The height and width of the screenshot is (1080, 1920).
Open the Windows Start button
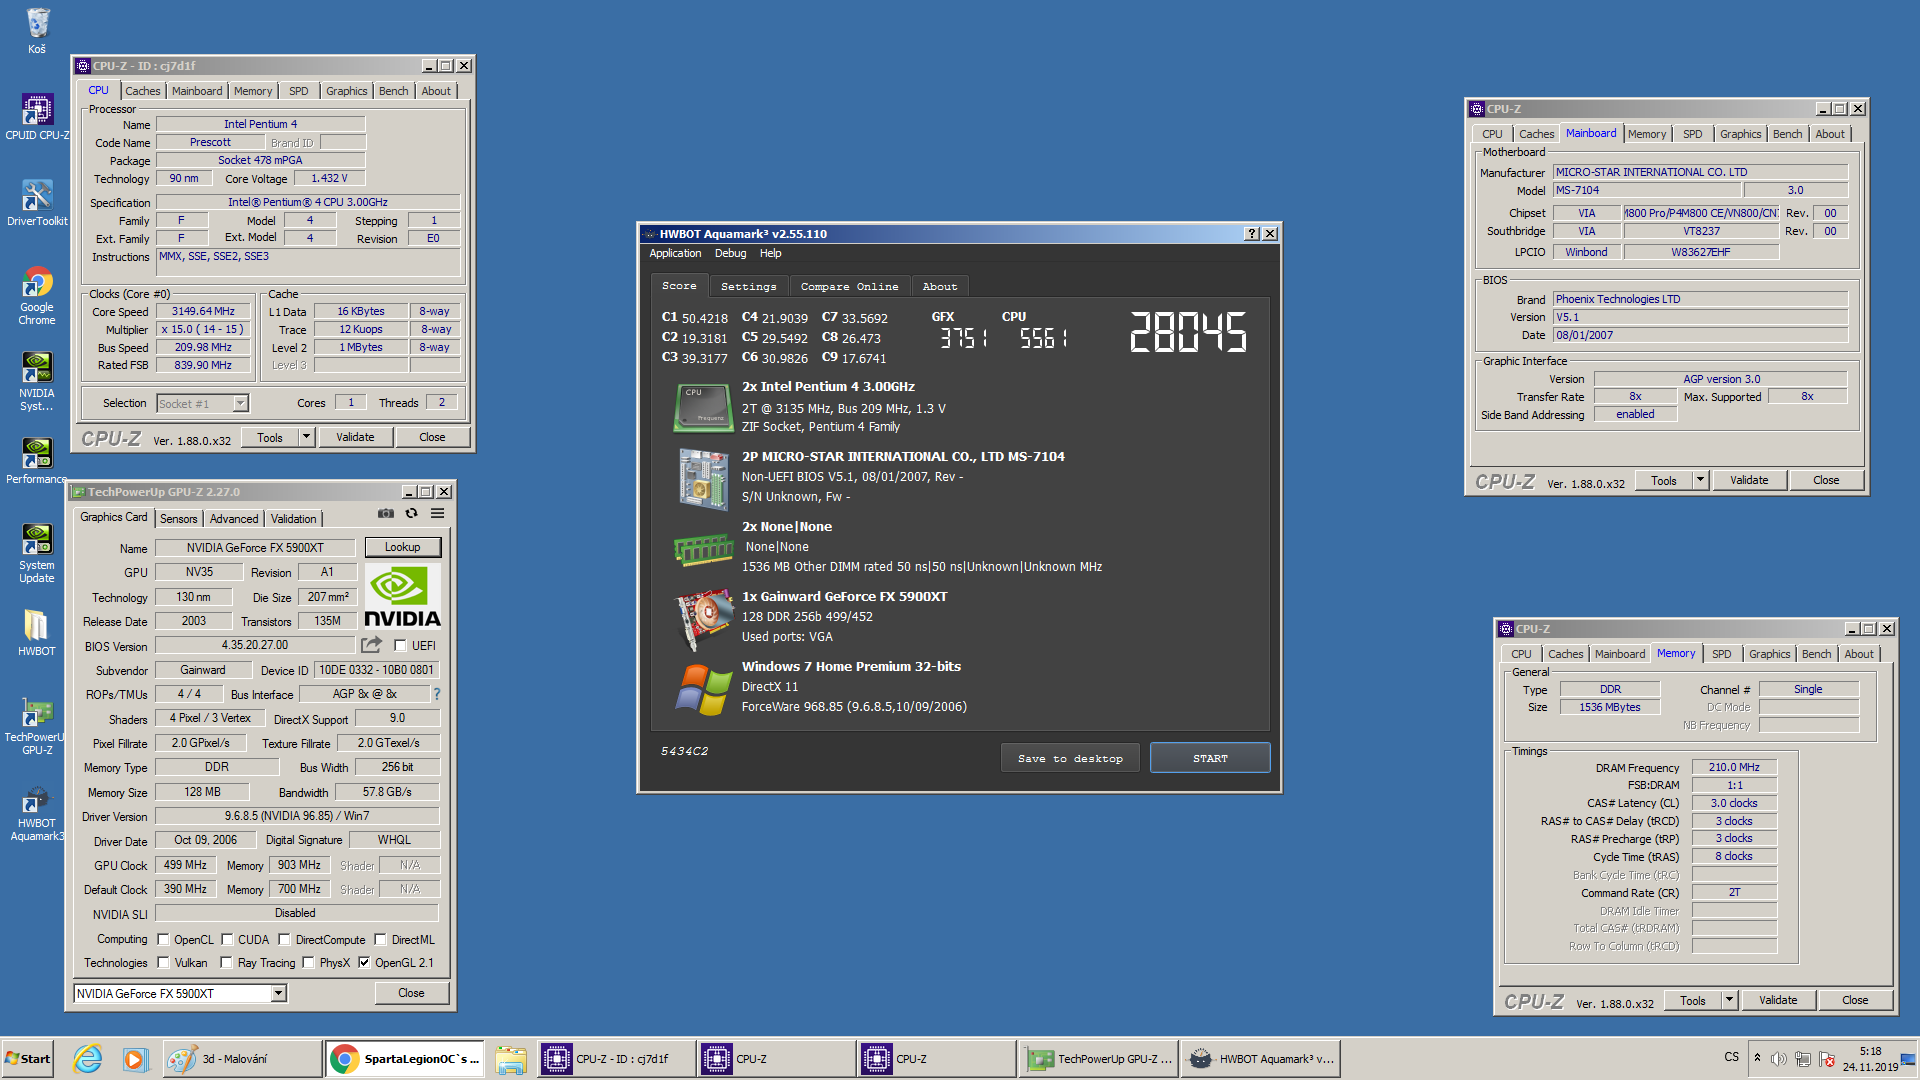click(28, 1059)
